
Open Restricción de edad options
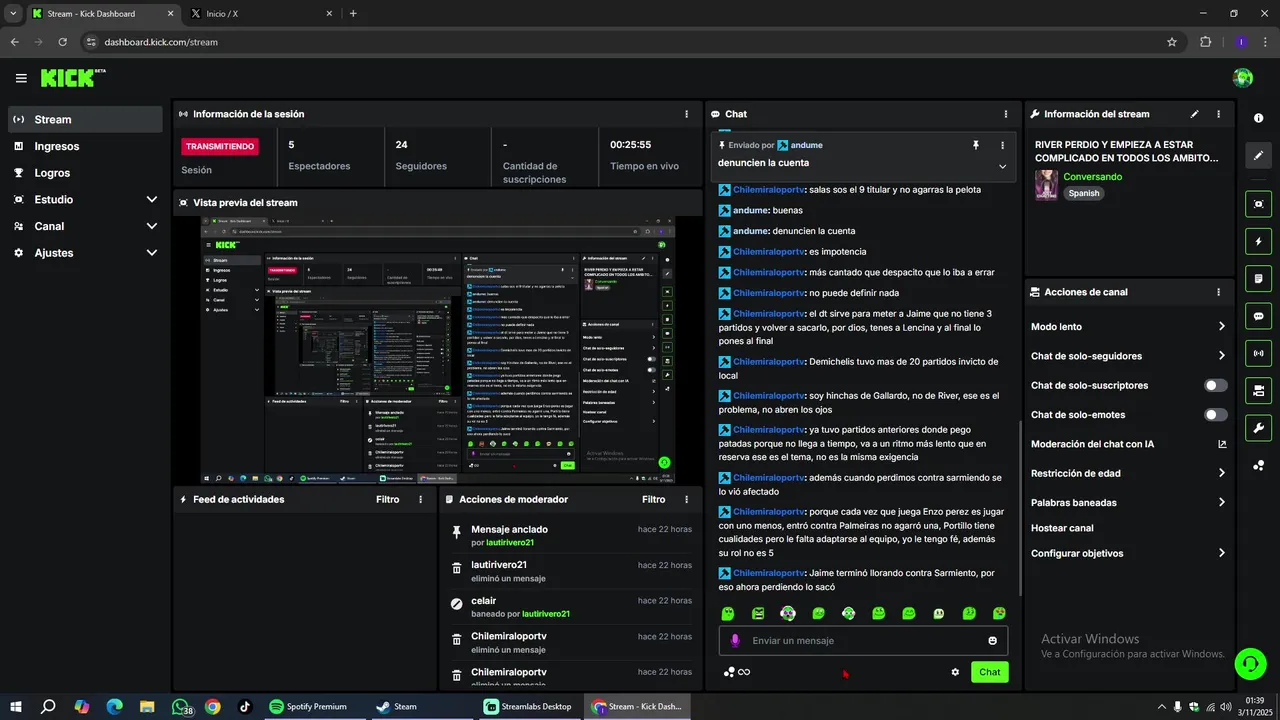(x=1128, y=473)
